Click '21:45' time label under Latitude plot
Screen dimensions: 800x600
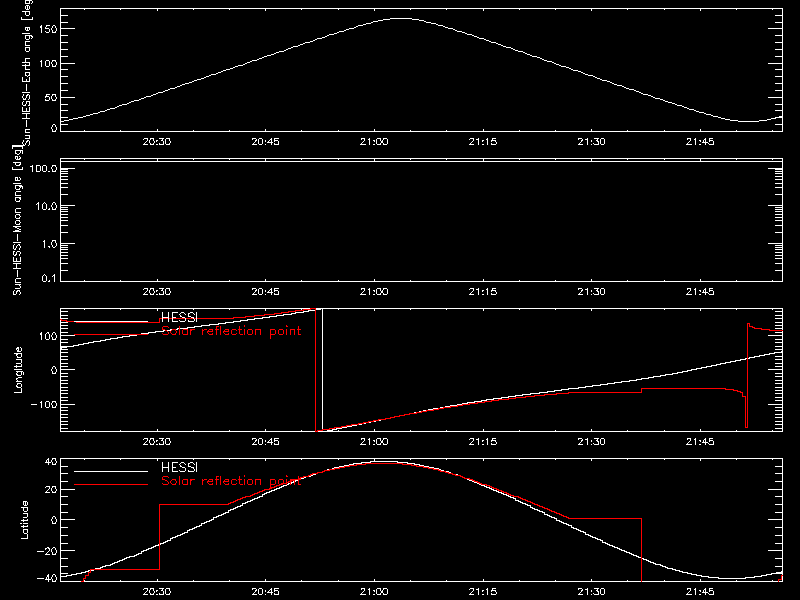click(x=700, y=592)
